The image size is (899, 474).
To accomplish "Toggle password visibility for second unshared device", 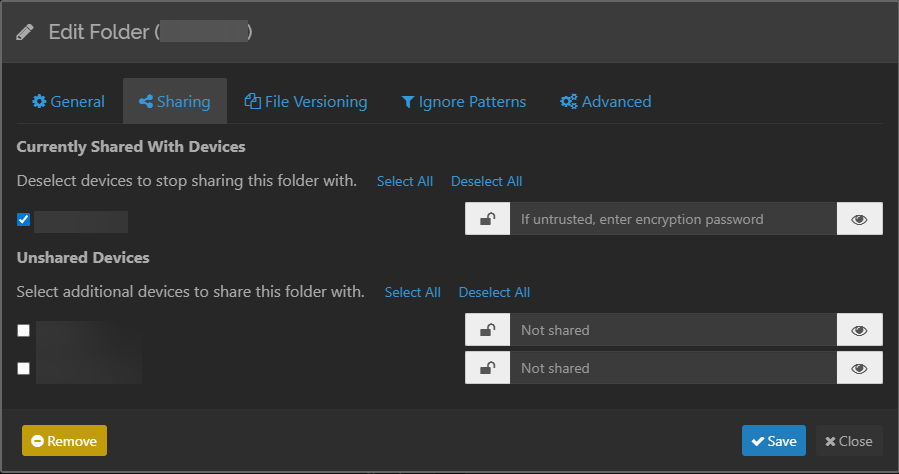I will click(859, 368).
